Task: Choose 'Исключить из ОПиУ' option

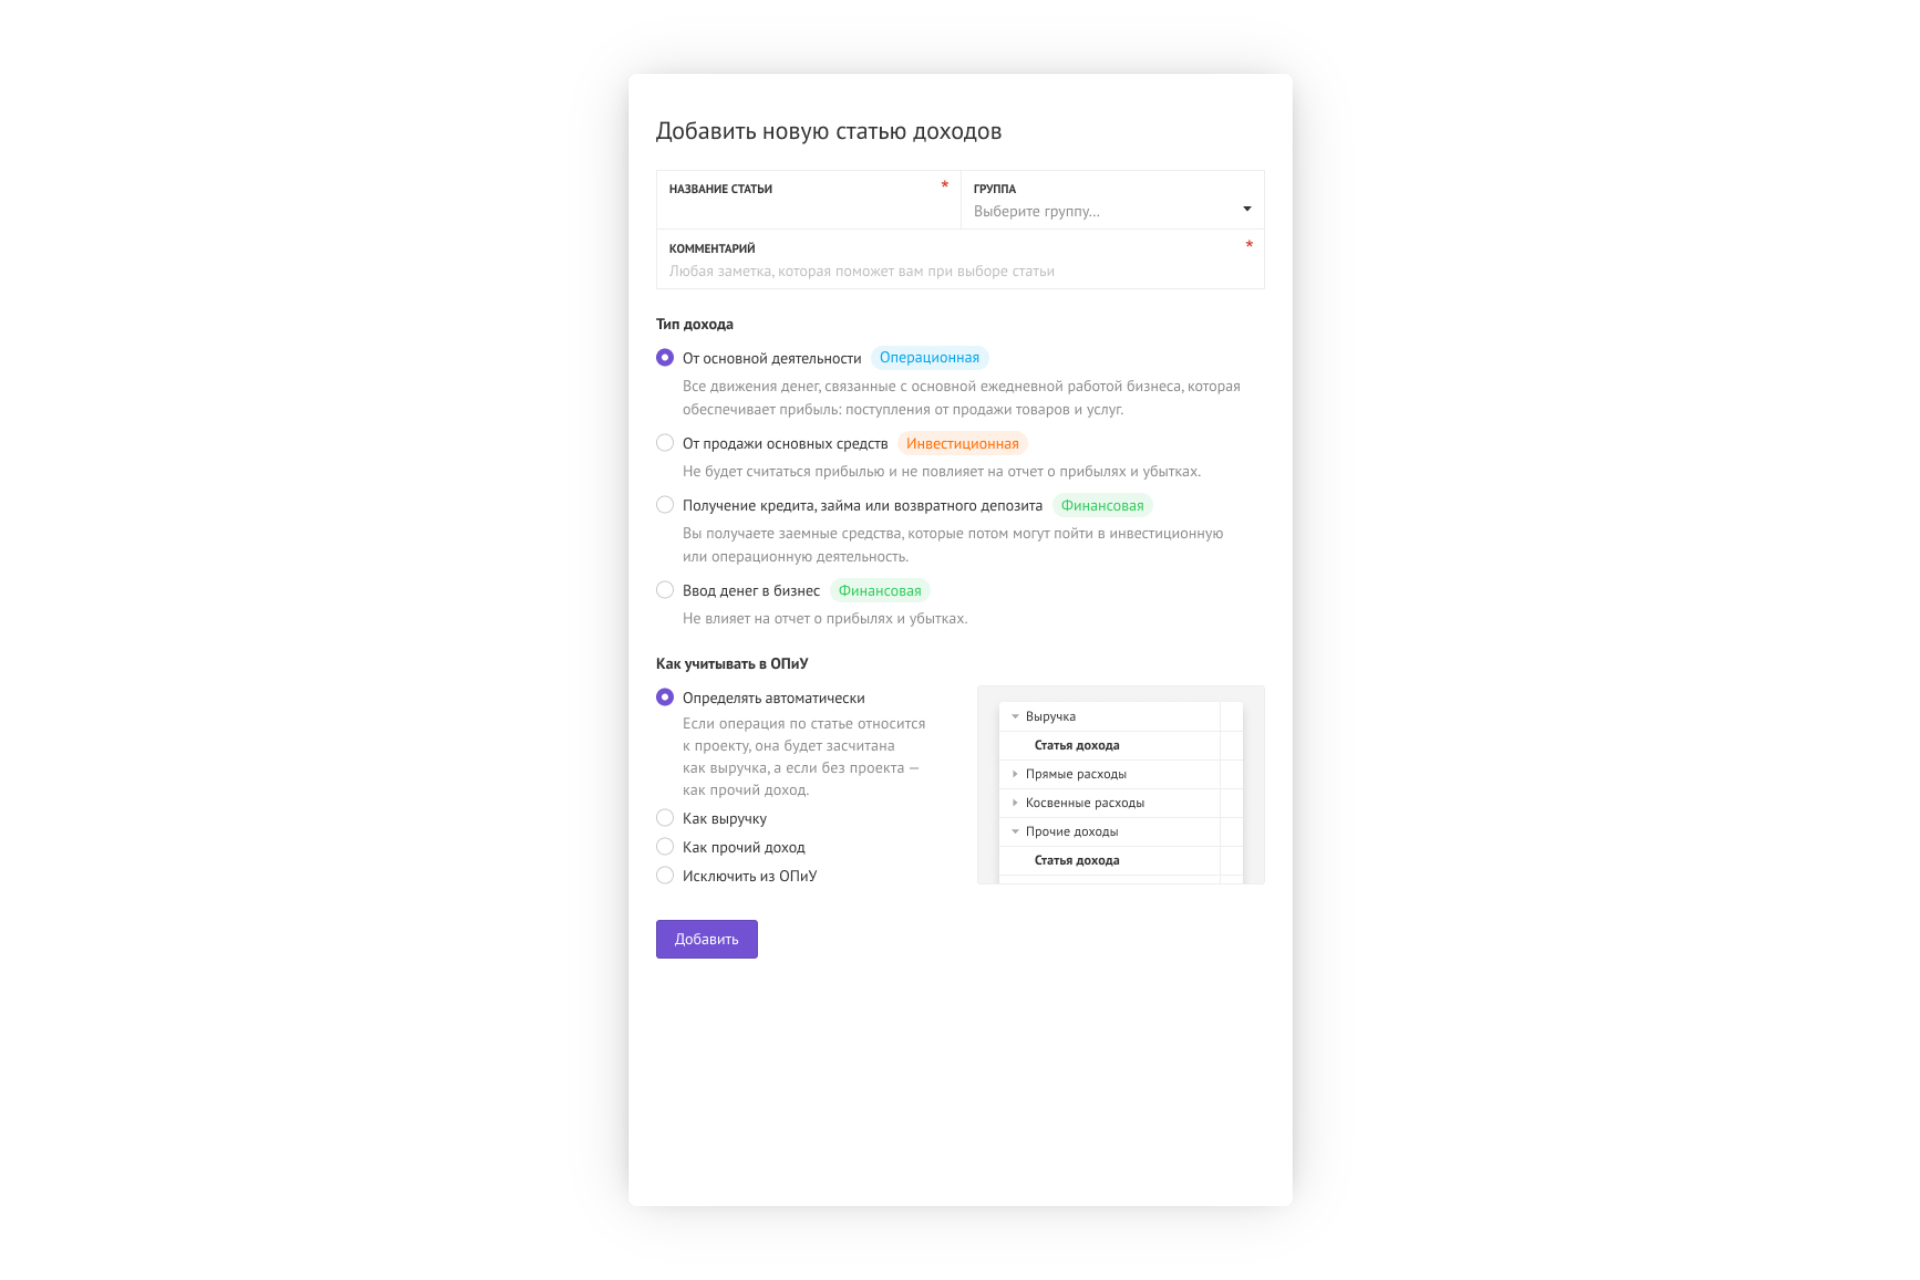Action: 664,875
